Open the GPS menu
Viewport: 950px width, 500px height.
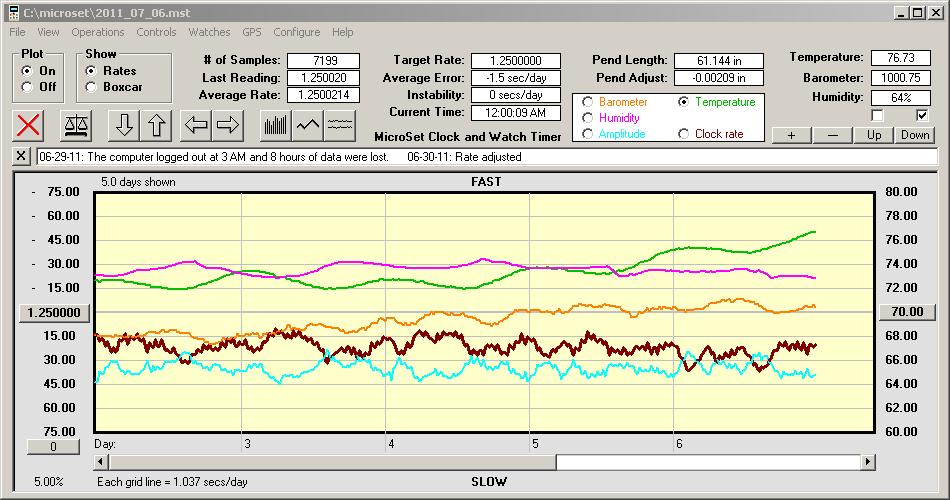coord(251,32)
